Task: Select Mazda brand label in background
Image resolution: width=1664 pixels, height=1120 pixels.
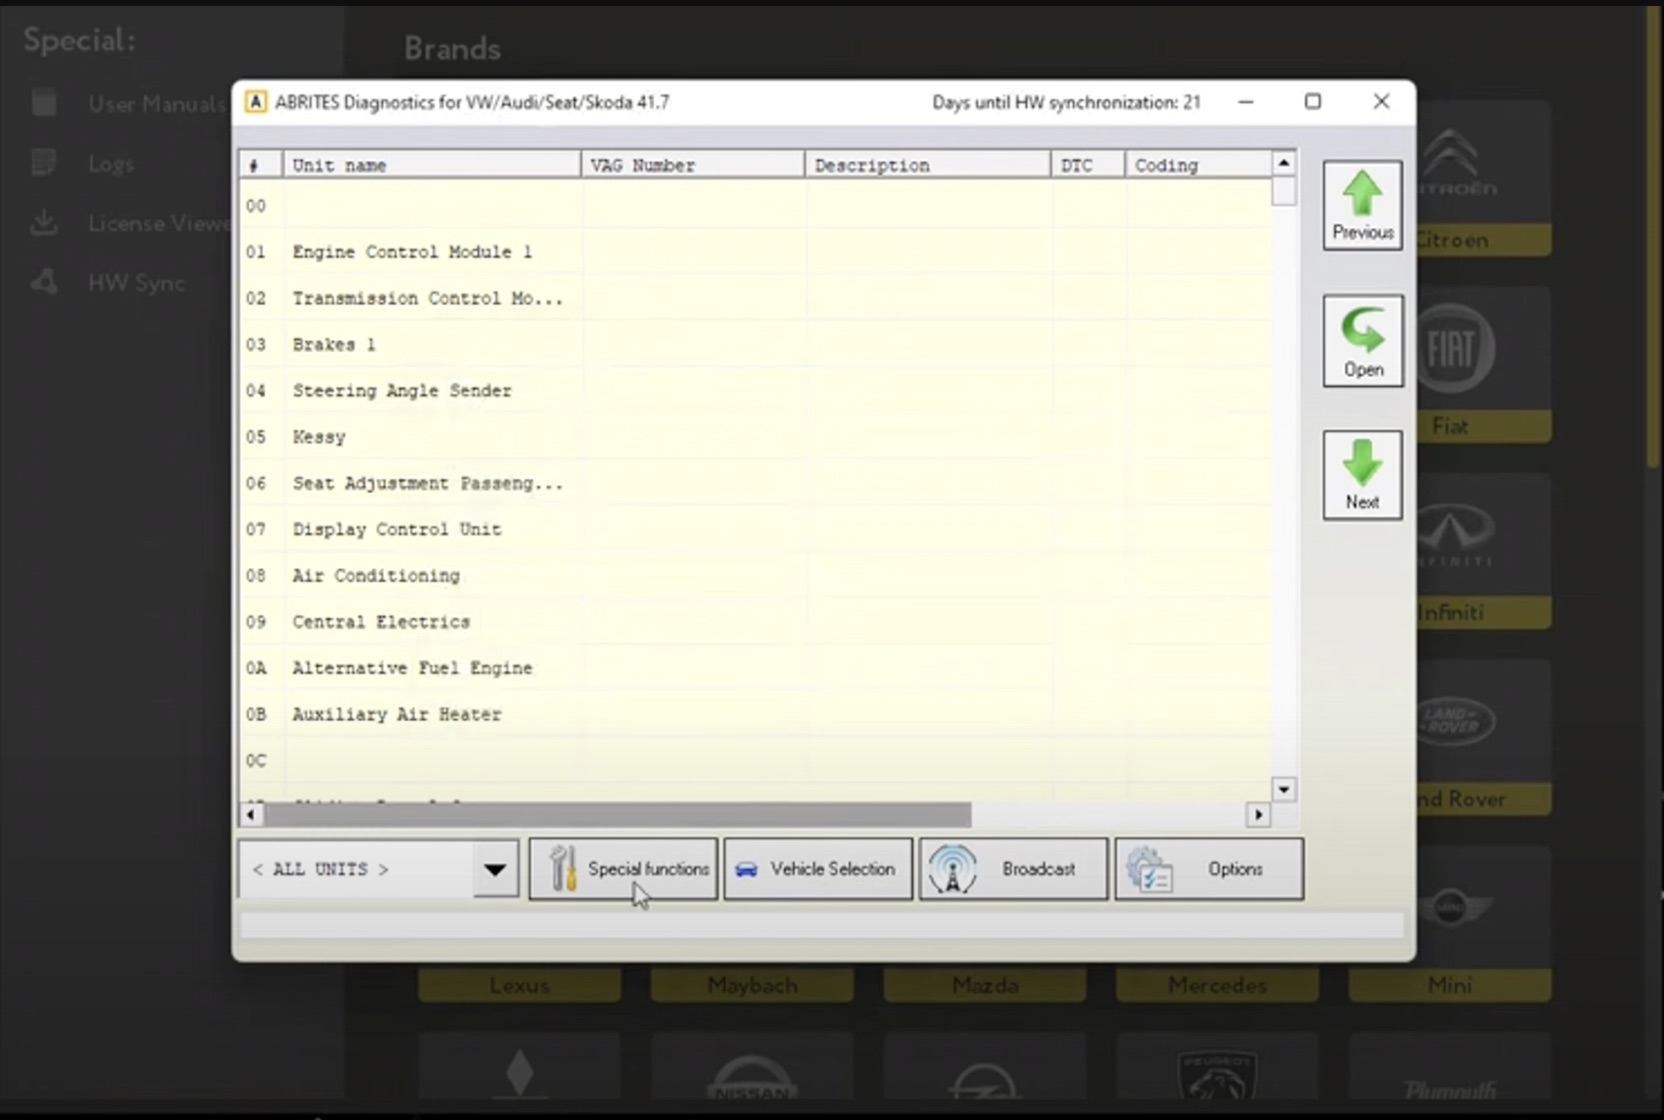Action: tap(985, 985)
